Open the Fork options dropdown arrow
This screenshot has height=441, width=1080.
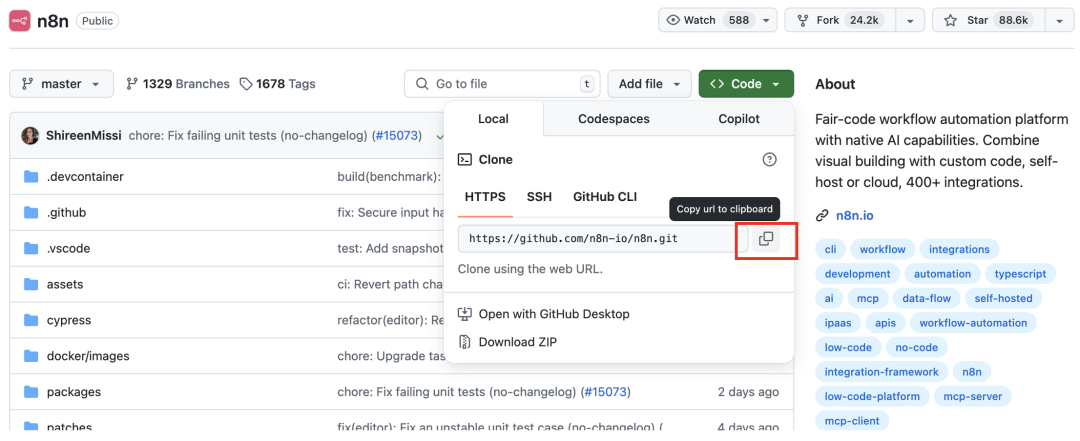911,21
